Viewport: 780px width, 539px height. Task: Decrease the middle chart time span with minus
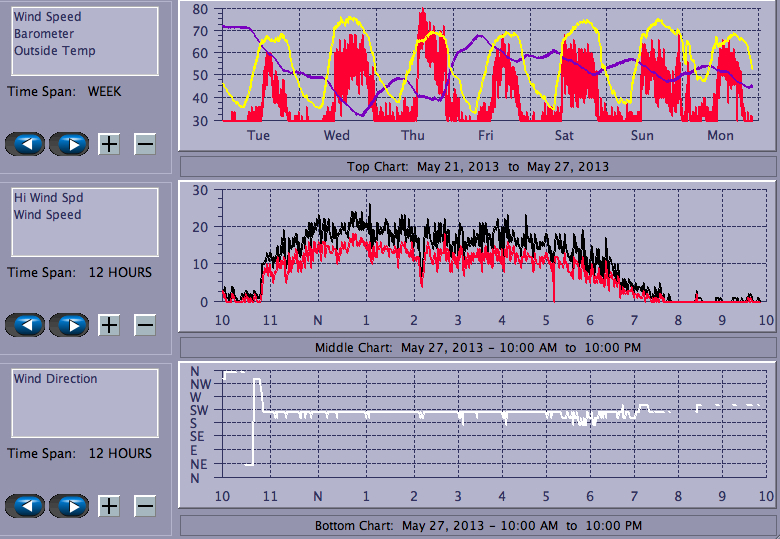(145, 325)
